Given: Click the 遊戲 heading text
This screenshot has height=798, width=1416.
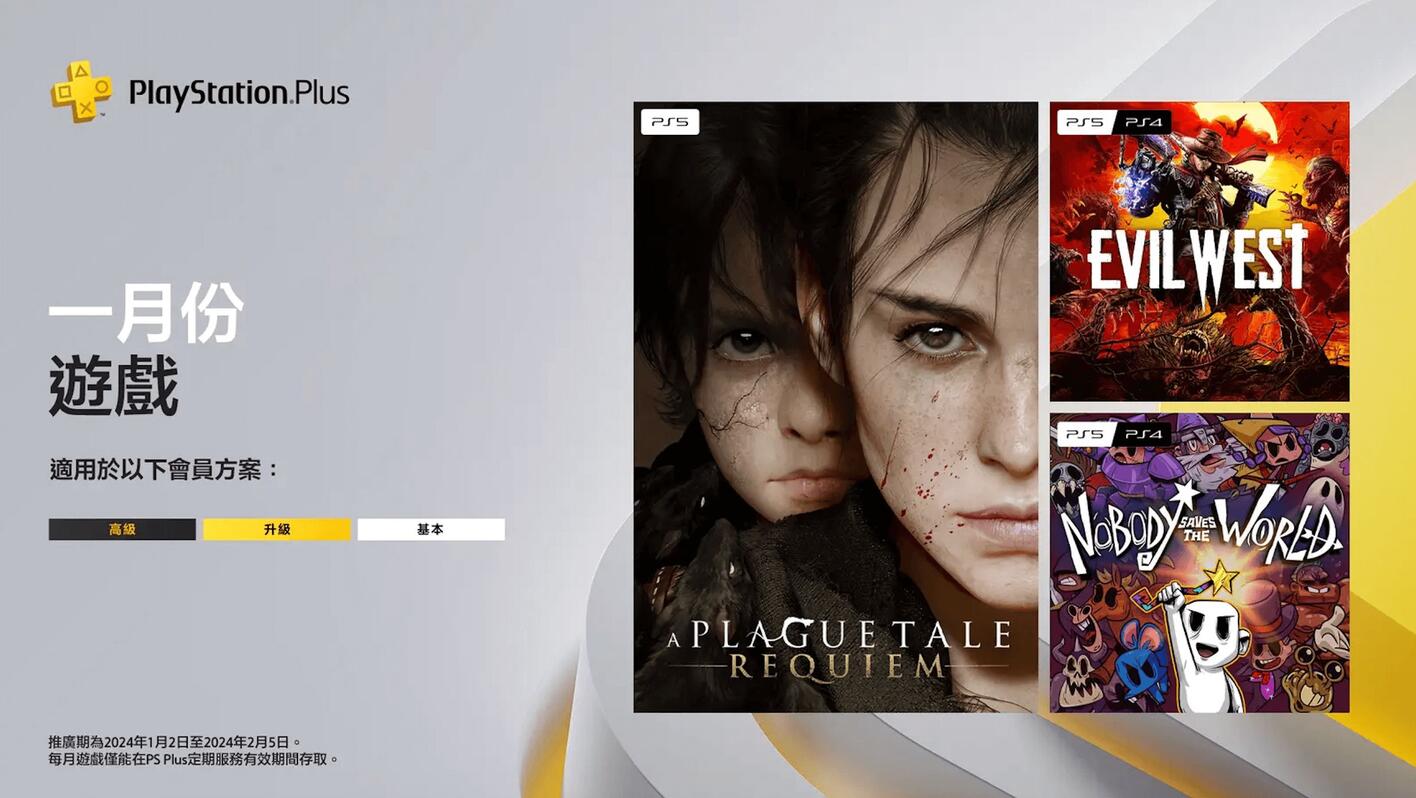Looking at the screenshot, I should coord(114,385).
